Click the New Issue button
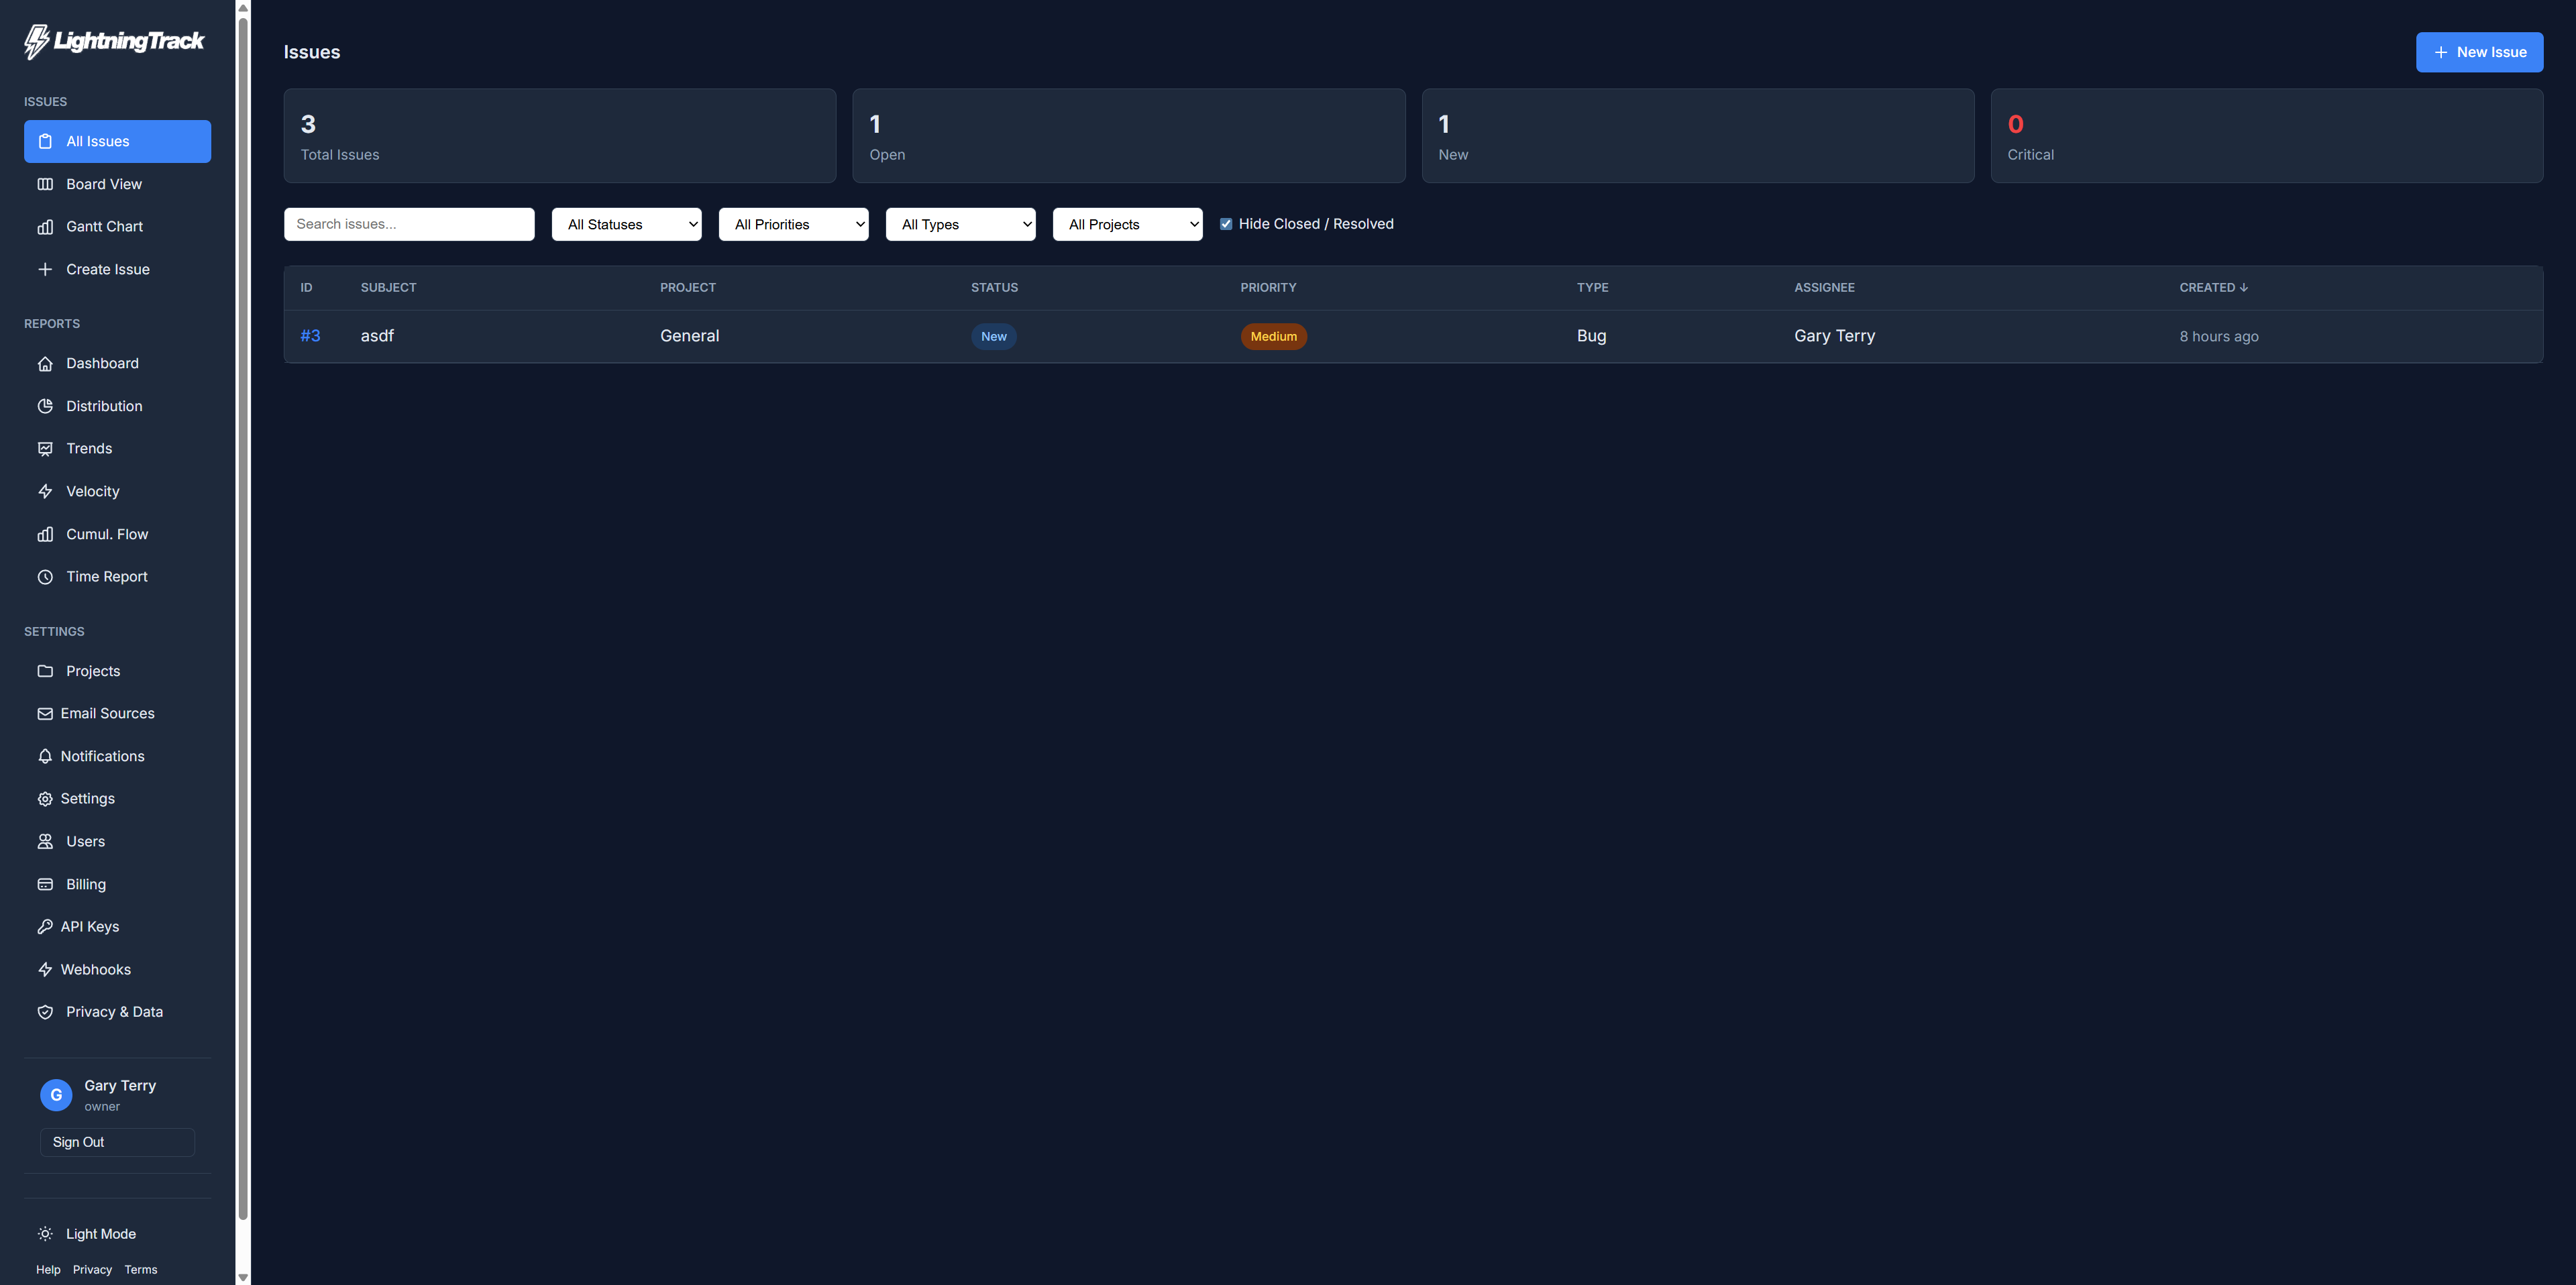 [2479, 52]
